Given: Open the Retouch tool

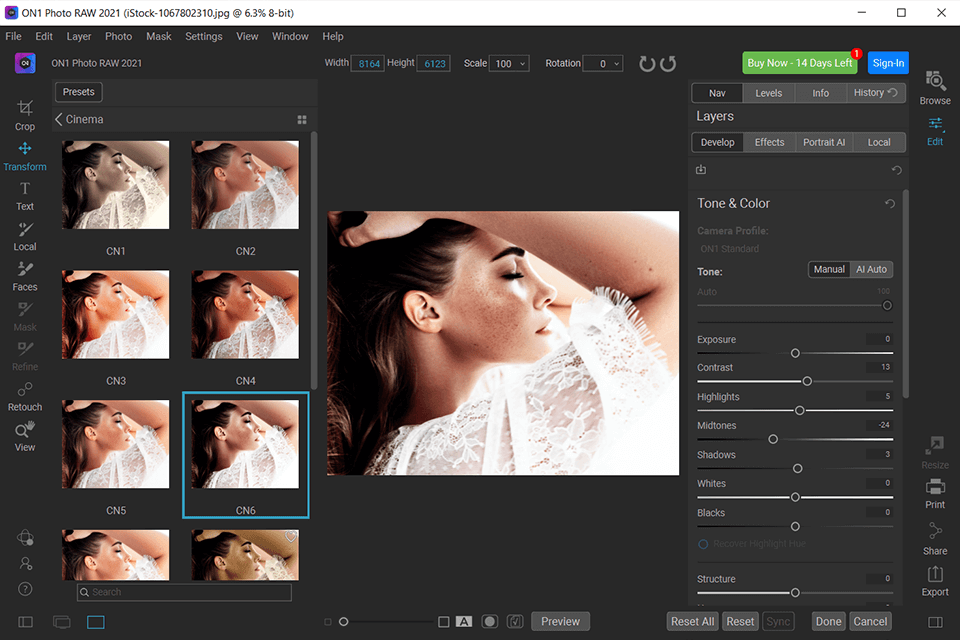Looking at the screenshot, I should 25,394.
